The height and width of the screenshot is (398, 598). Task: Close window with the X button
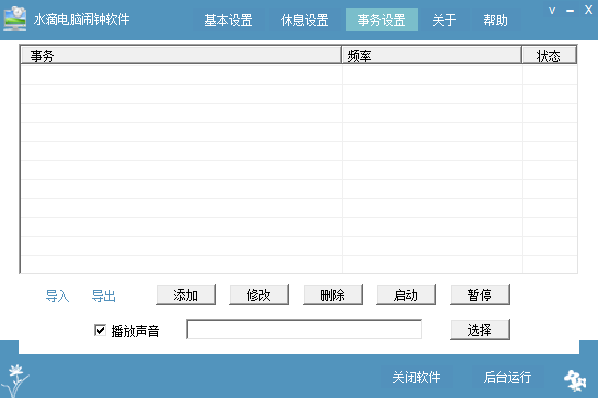[x=588, y=10]
